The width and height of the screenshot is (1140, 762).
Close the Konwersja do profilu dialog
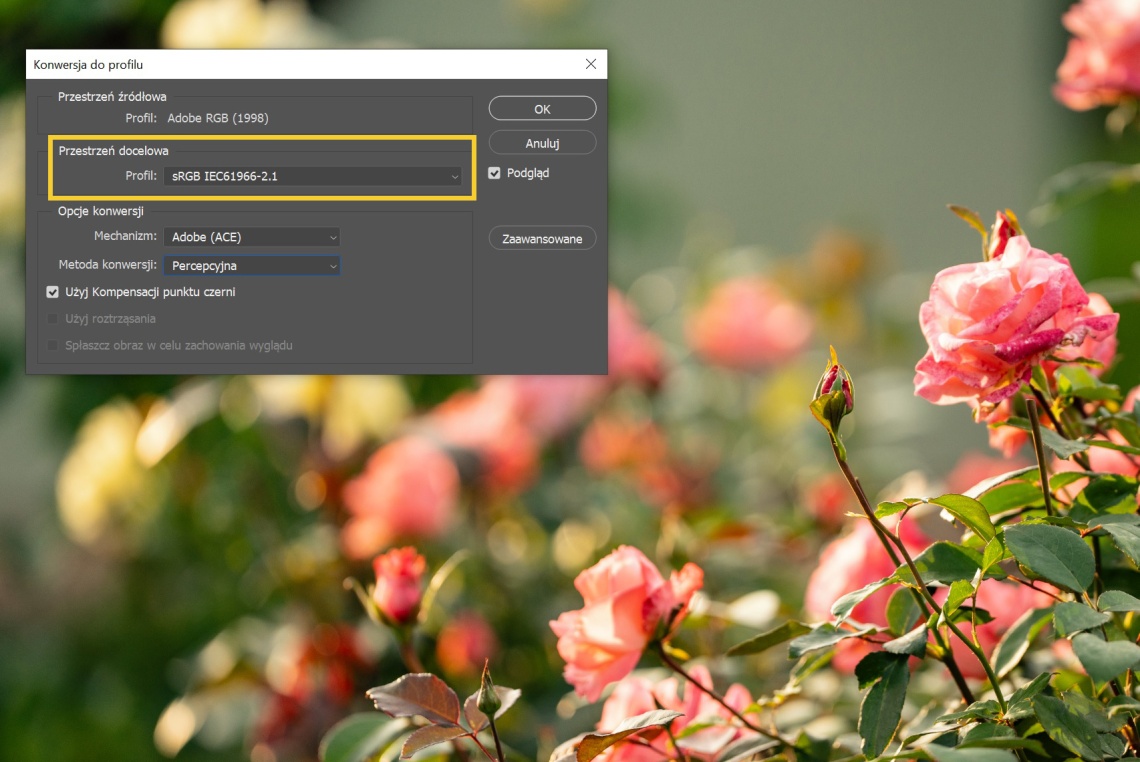(591, 64)
